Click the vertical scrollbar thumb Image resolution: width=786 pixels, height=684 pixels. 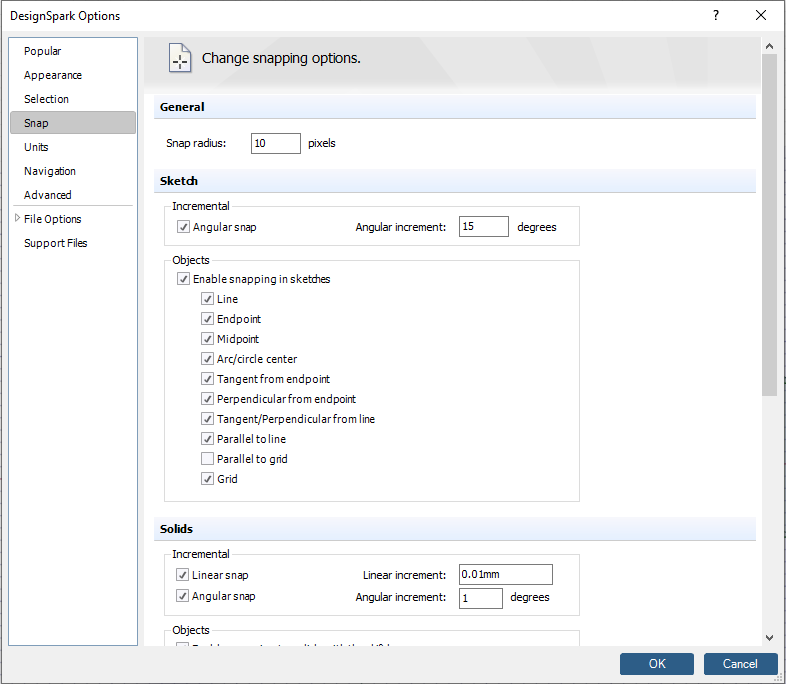[x=769, y=225]
